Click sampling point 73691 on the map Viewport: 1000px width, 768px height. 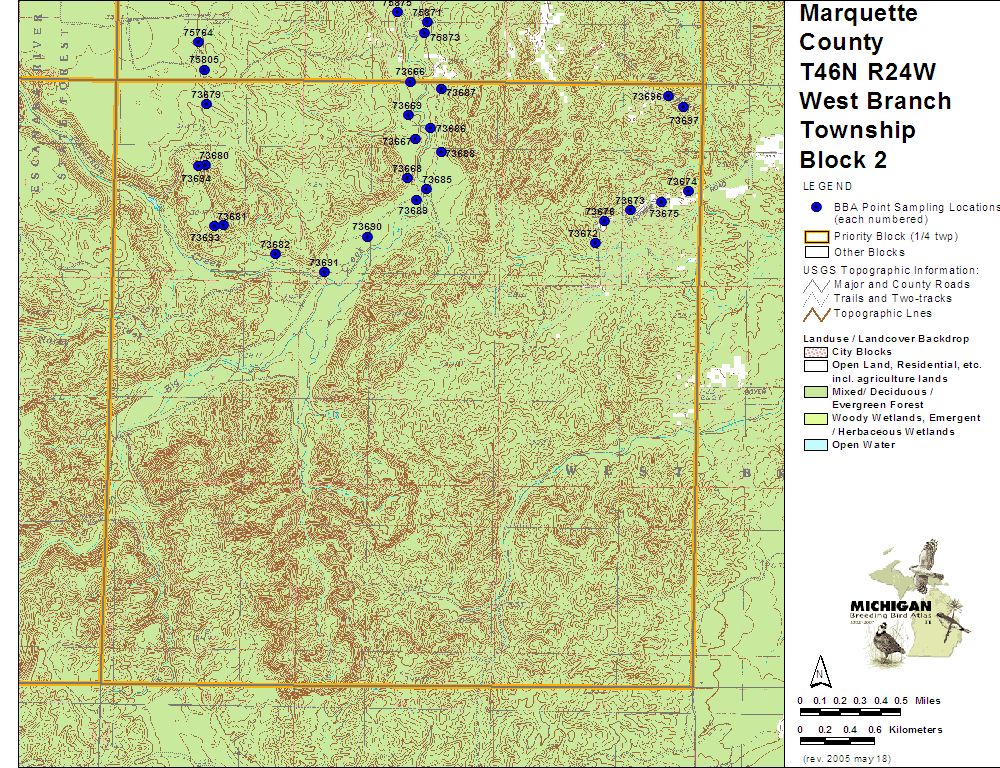tap(324, 272)
